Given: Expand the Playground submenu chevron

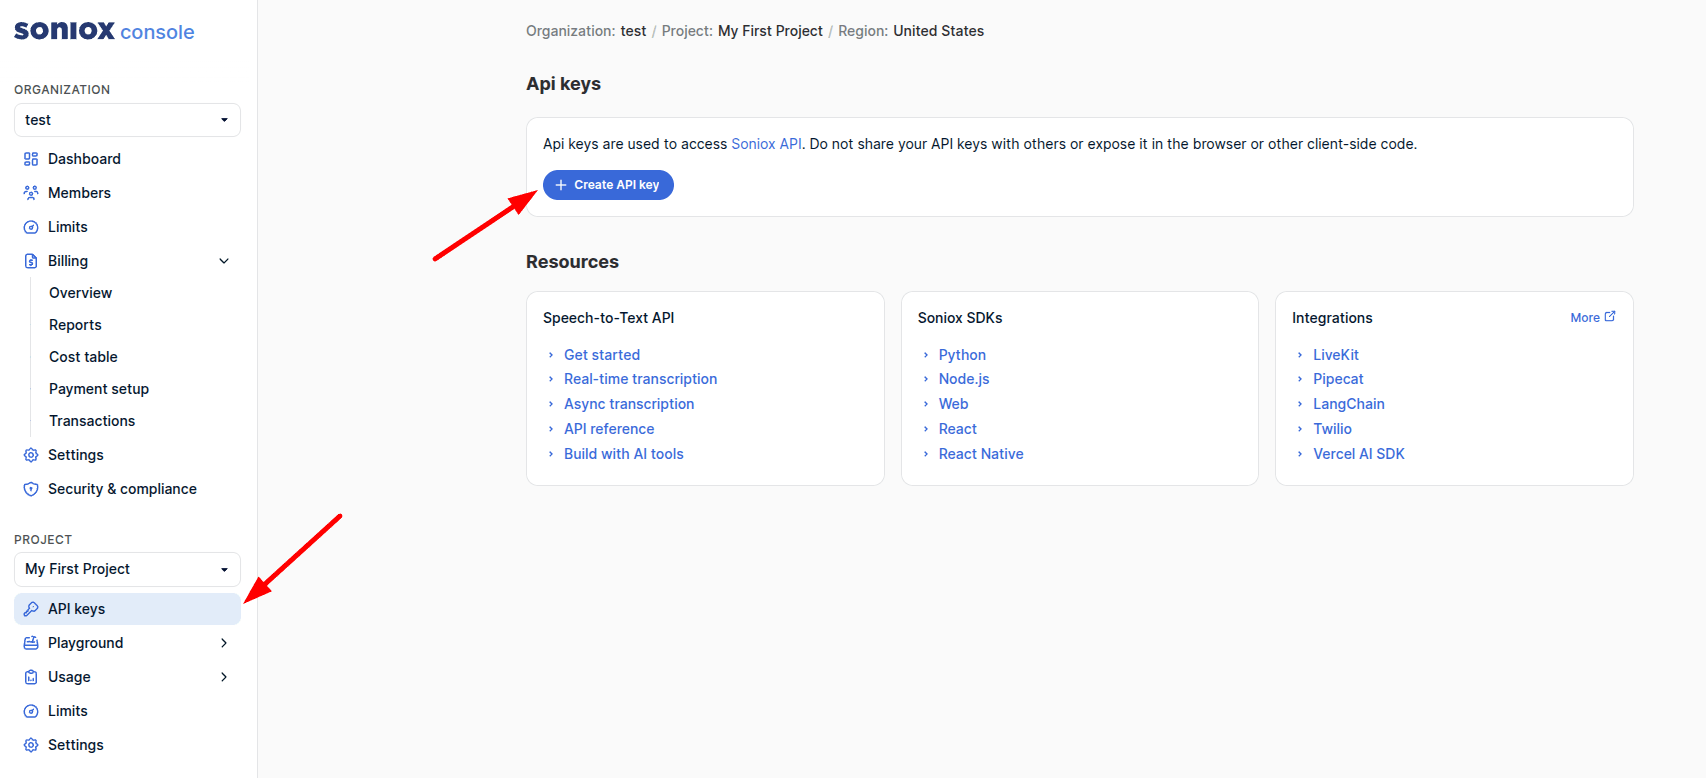Looking at the screenshot, I should tap(224, 643).
